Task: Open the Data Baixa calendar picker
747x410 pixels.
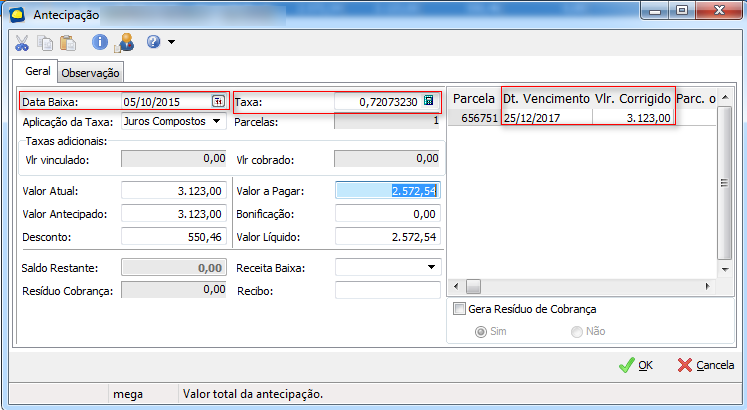Action: [218, 101]
